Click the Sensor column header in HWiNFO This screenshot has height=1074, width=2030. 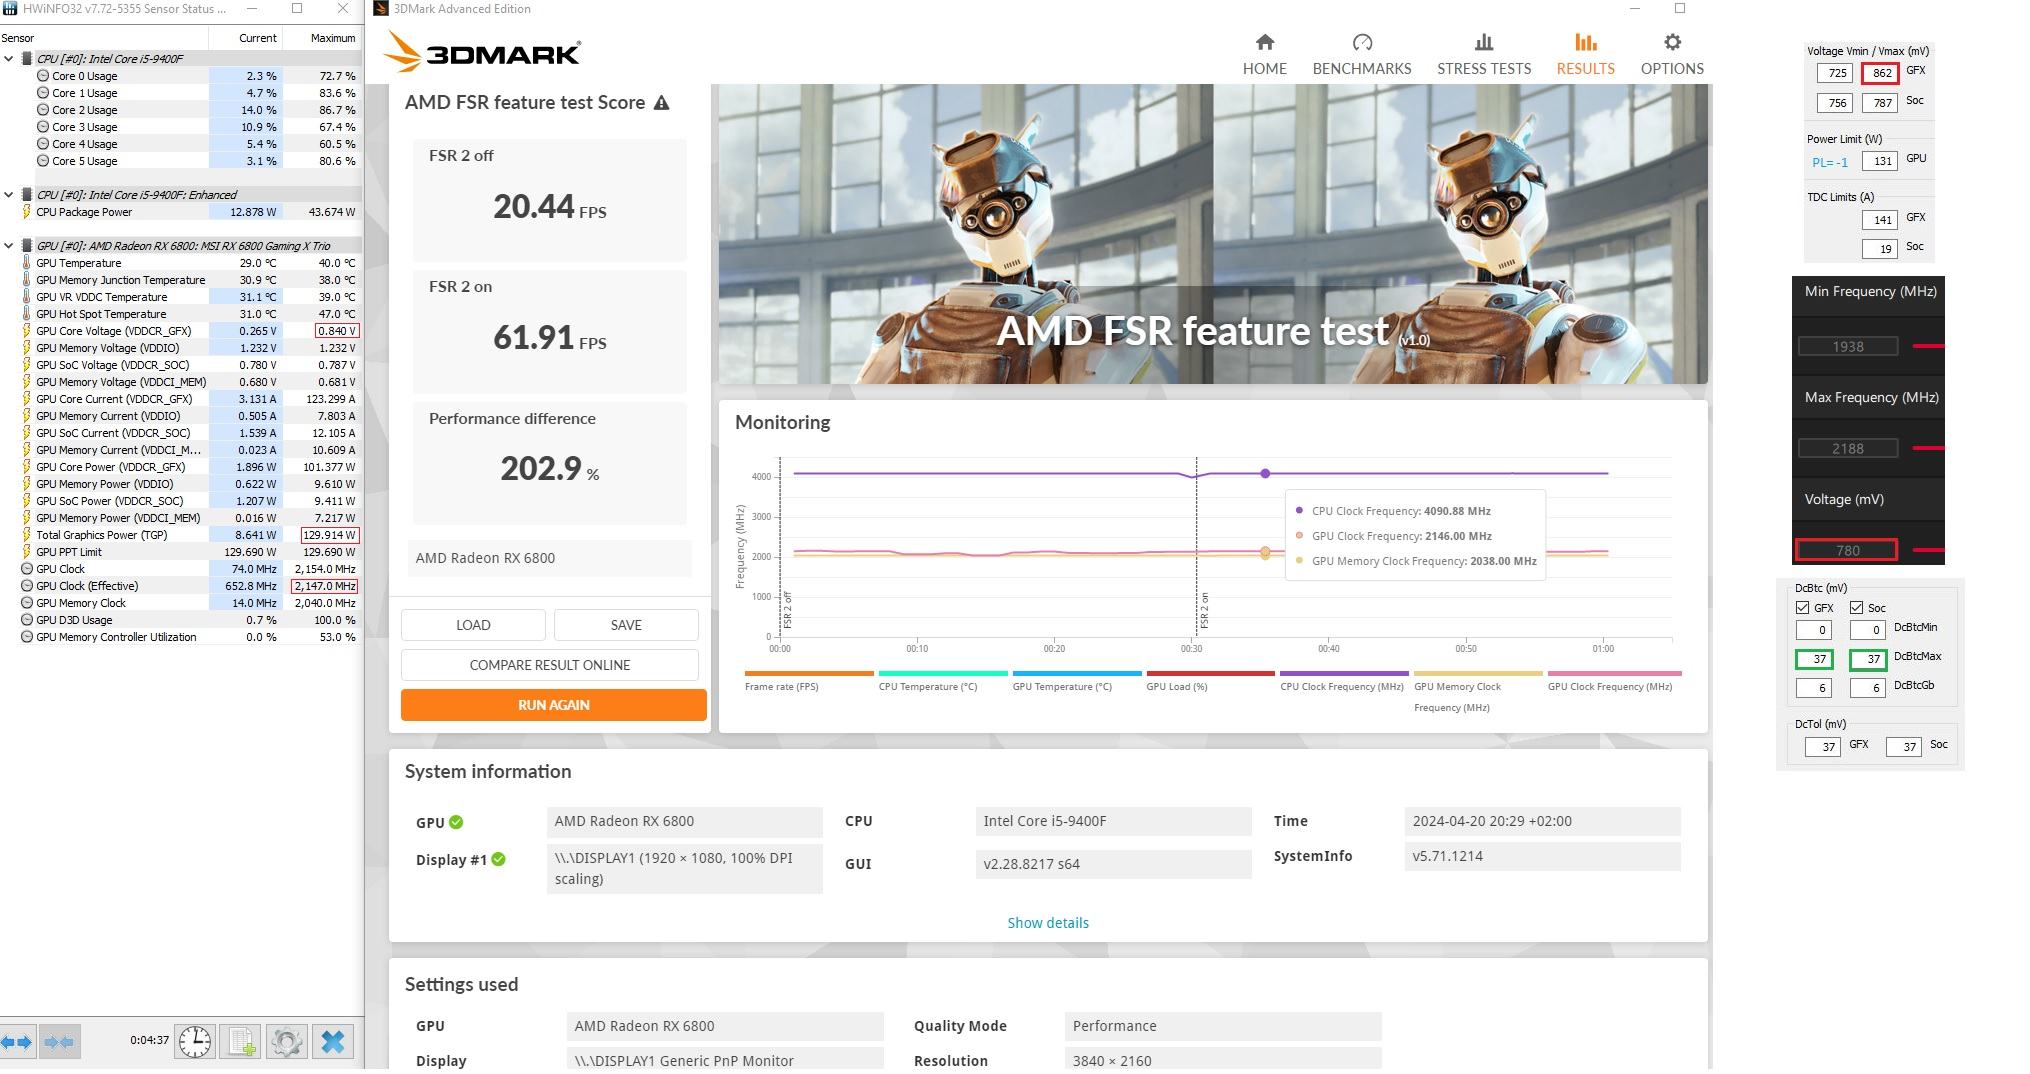pos(104,38)
